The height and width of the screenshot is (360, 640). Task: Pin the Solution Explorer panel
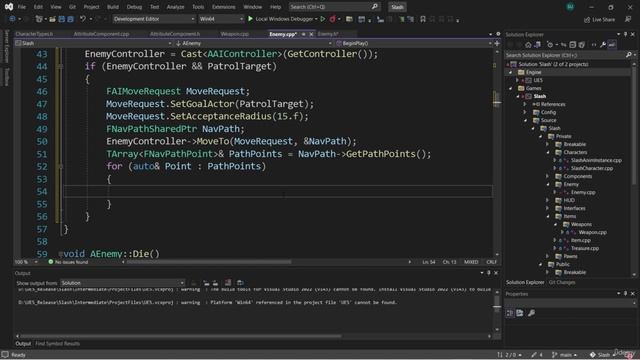[x=625, y=34]
